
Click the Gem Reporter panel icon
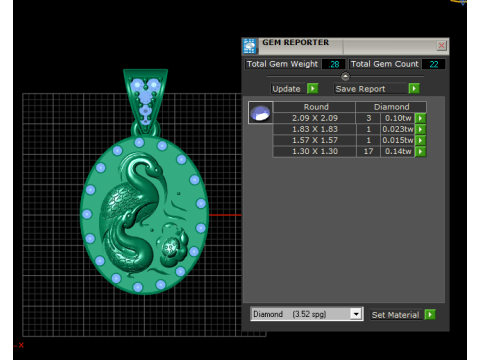(x=250, y=46)
